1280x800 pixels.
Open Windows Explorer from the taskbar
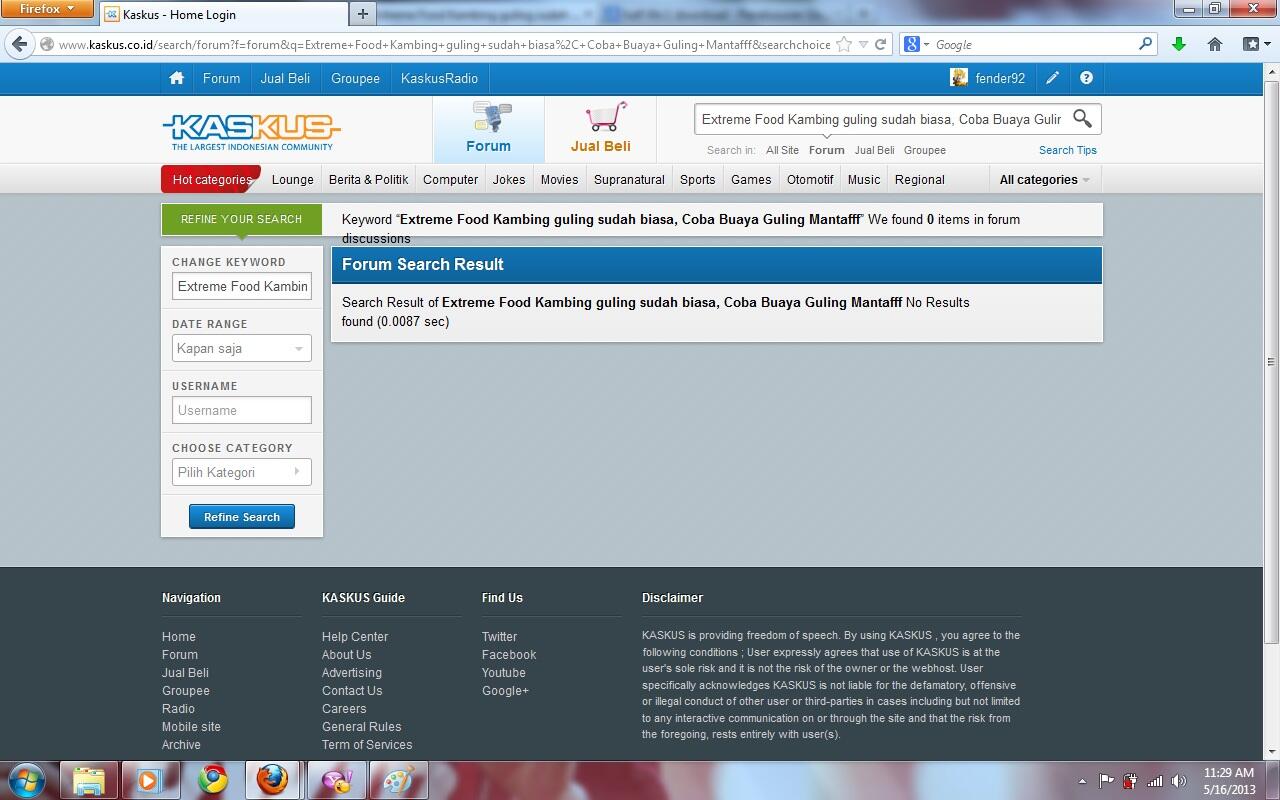coord(89,780)
